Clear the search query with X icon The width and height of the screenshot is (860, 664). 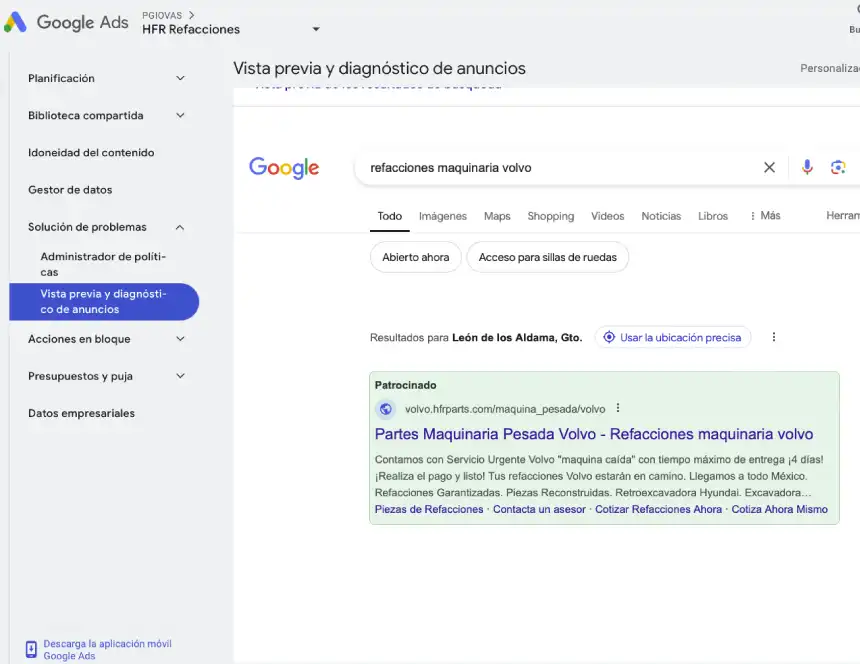click(769, 167)
